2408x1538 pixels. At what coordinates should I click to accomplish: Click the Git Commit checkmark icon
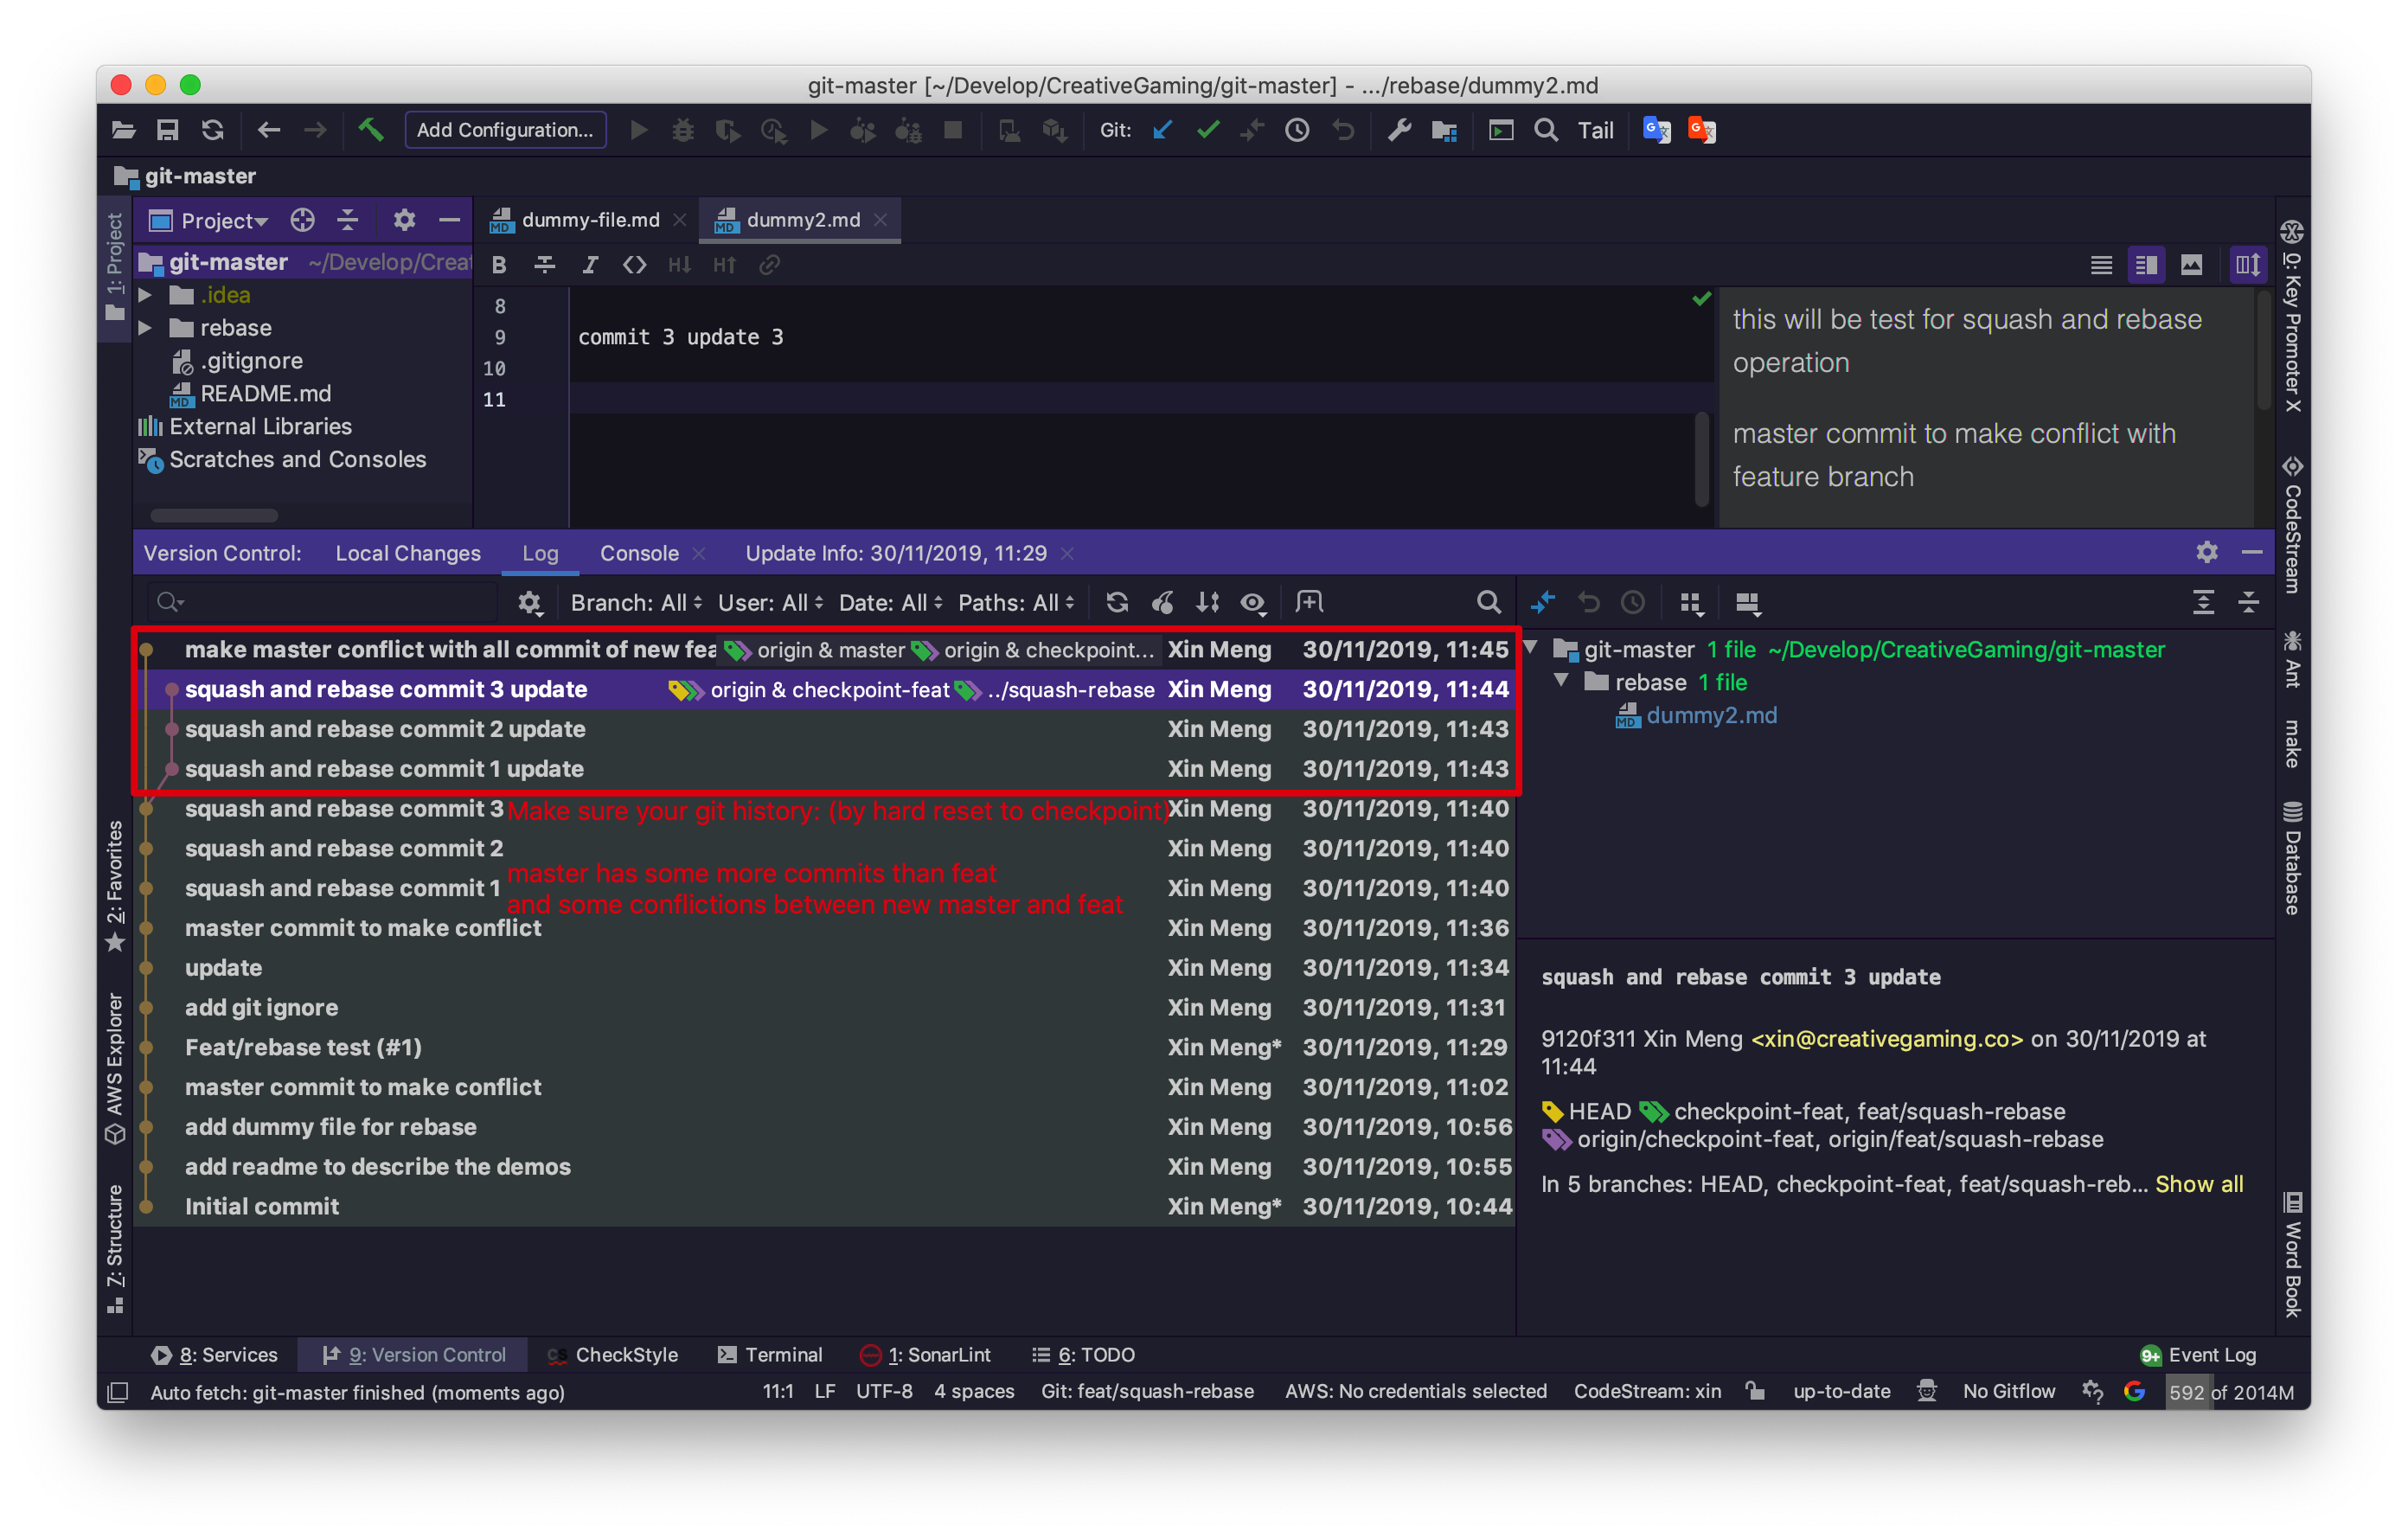point(1207,130)
